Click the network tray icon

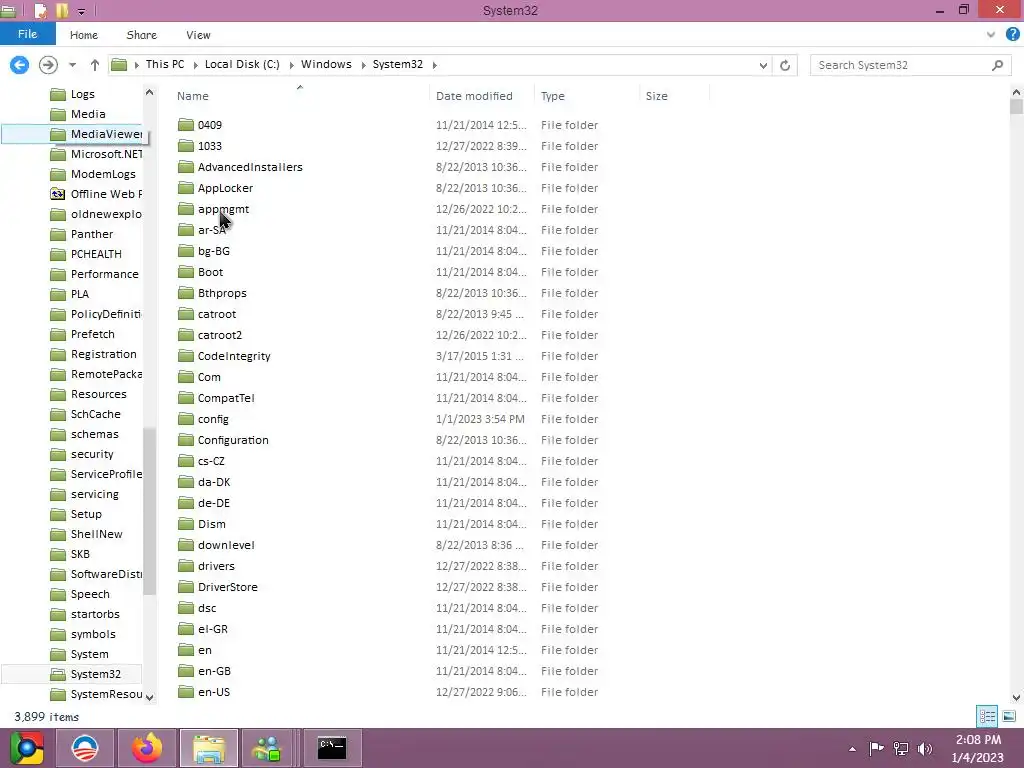coord(901,748)
